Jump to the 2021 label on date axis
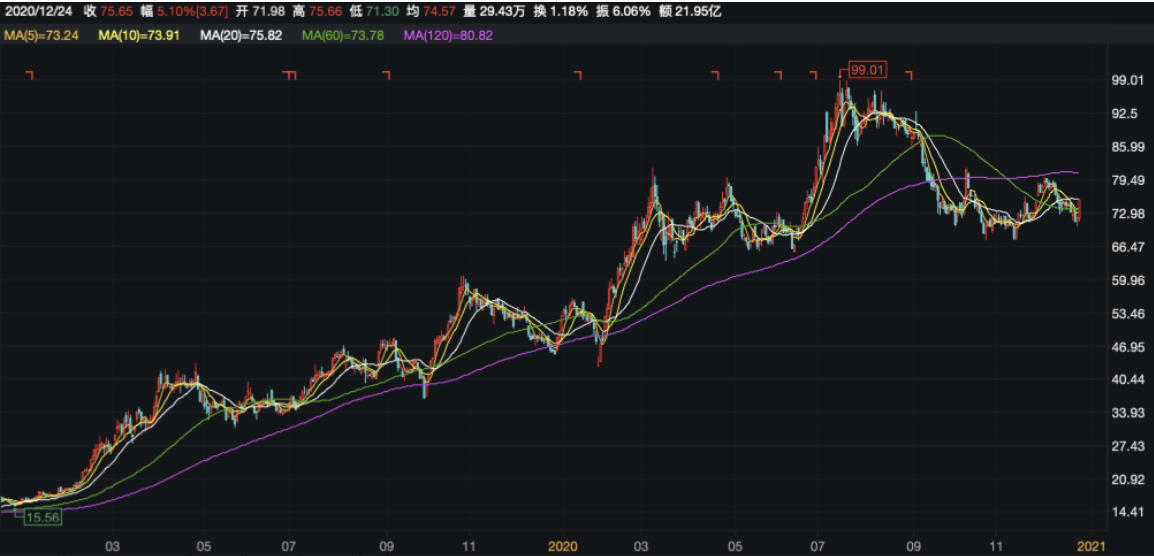1154x556 pixels. 1089,546
